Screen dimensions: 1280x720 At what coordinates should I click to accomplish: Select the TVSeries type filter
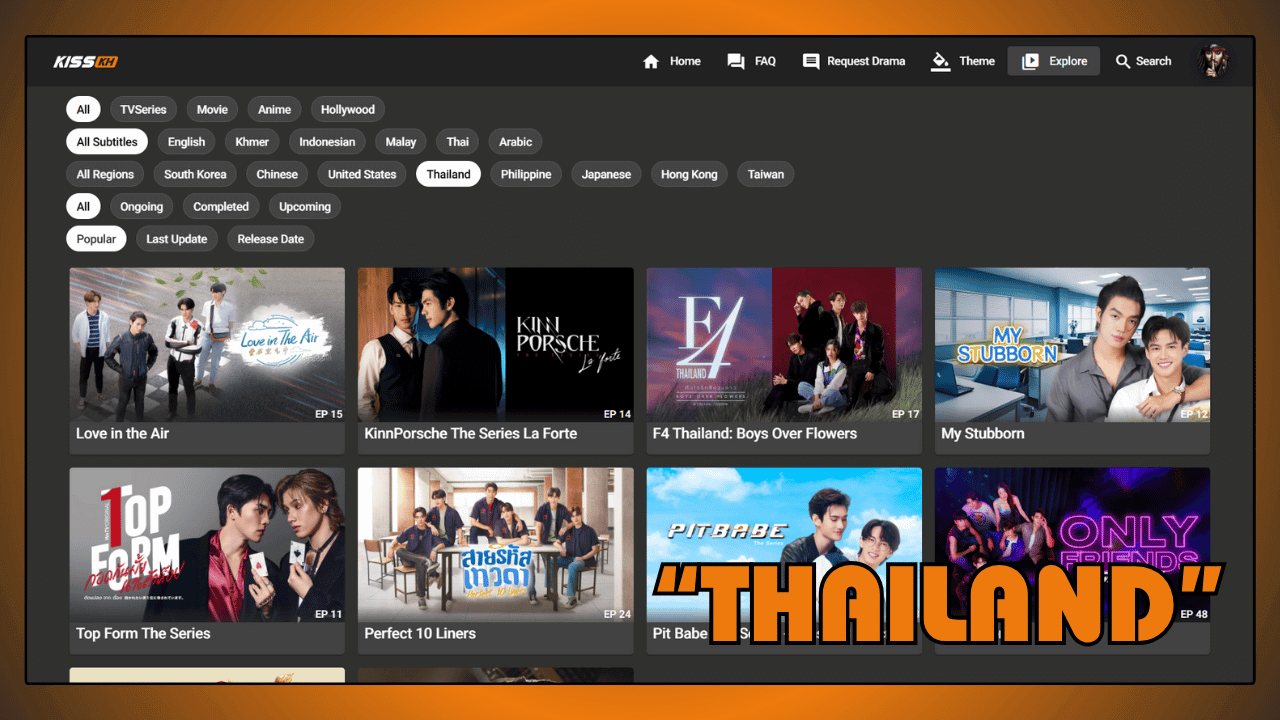coord(143,110)
